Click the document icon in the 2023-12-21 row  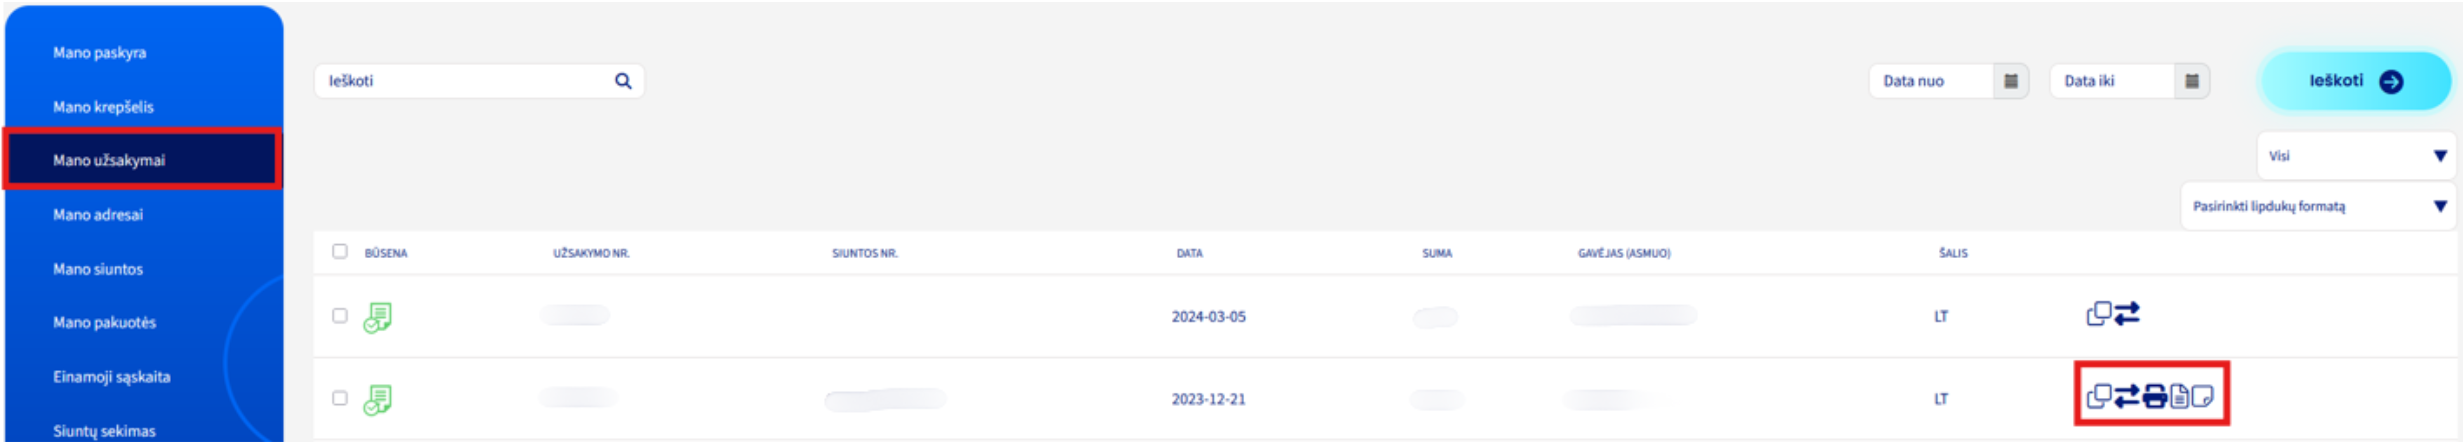pyautogui.click(x=2179, y=396)
